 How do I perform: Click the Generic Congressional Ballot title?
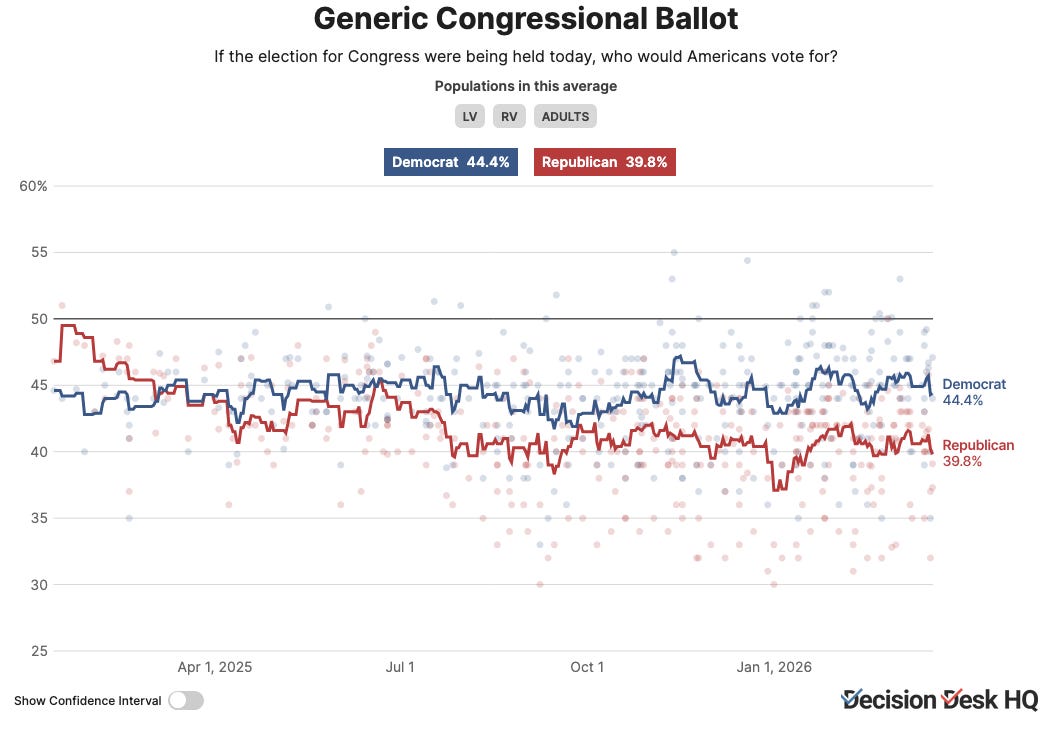(x=525, y=18)
